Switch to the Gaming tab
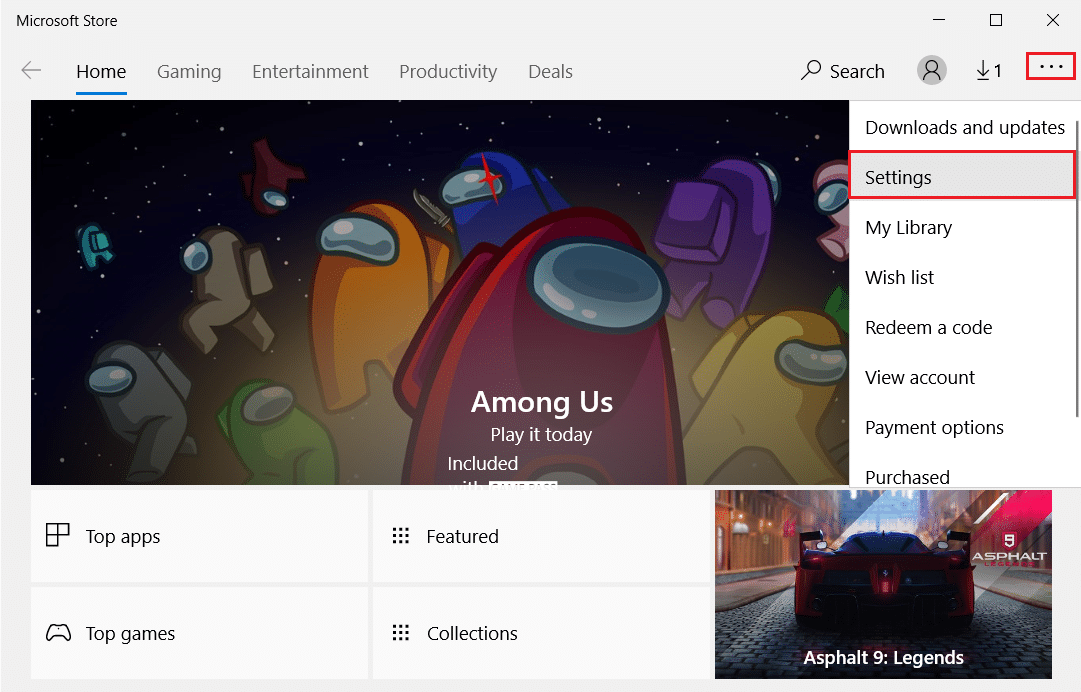Image resolution: width=1081 pixels, height=692 pixels. 189,72
